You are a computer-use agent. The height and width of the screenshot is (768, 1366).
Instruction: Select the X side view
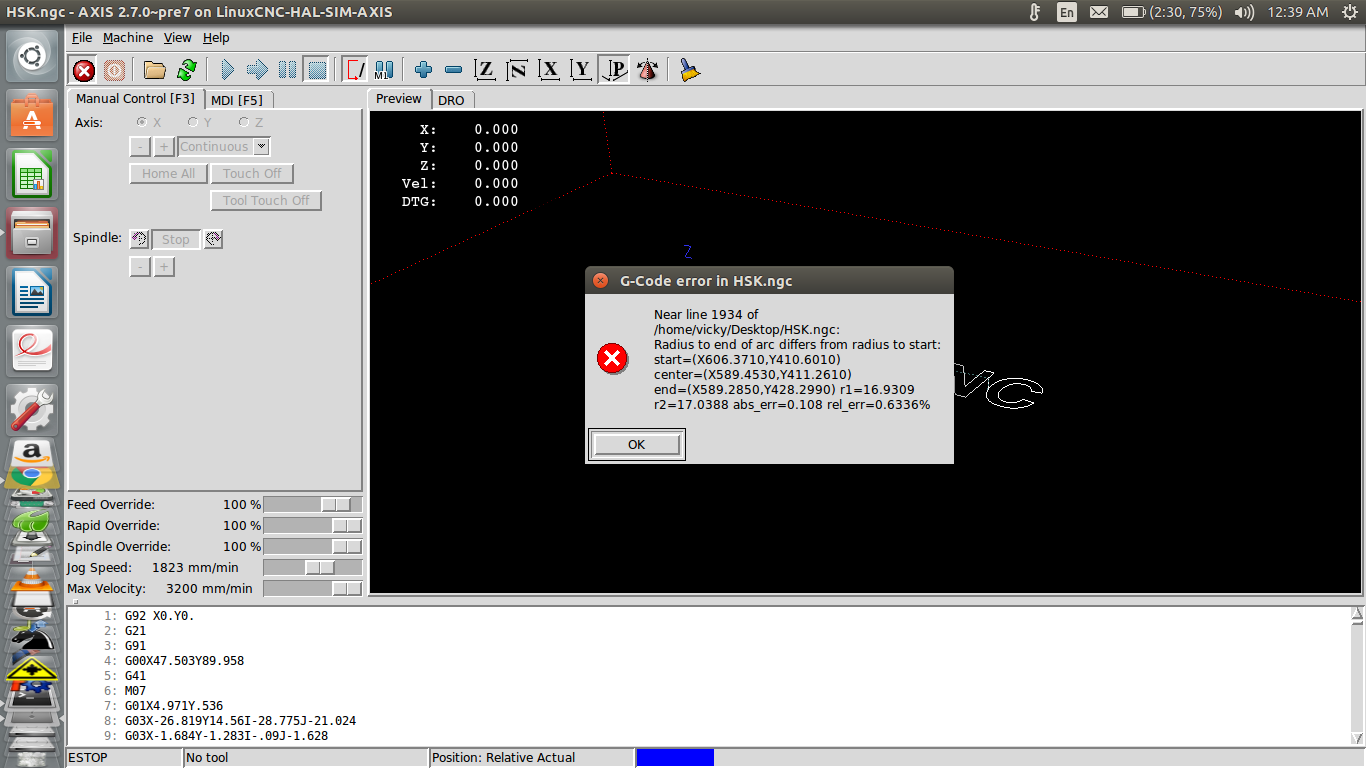point(549,70)
